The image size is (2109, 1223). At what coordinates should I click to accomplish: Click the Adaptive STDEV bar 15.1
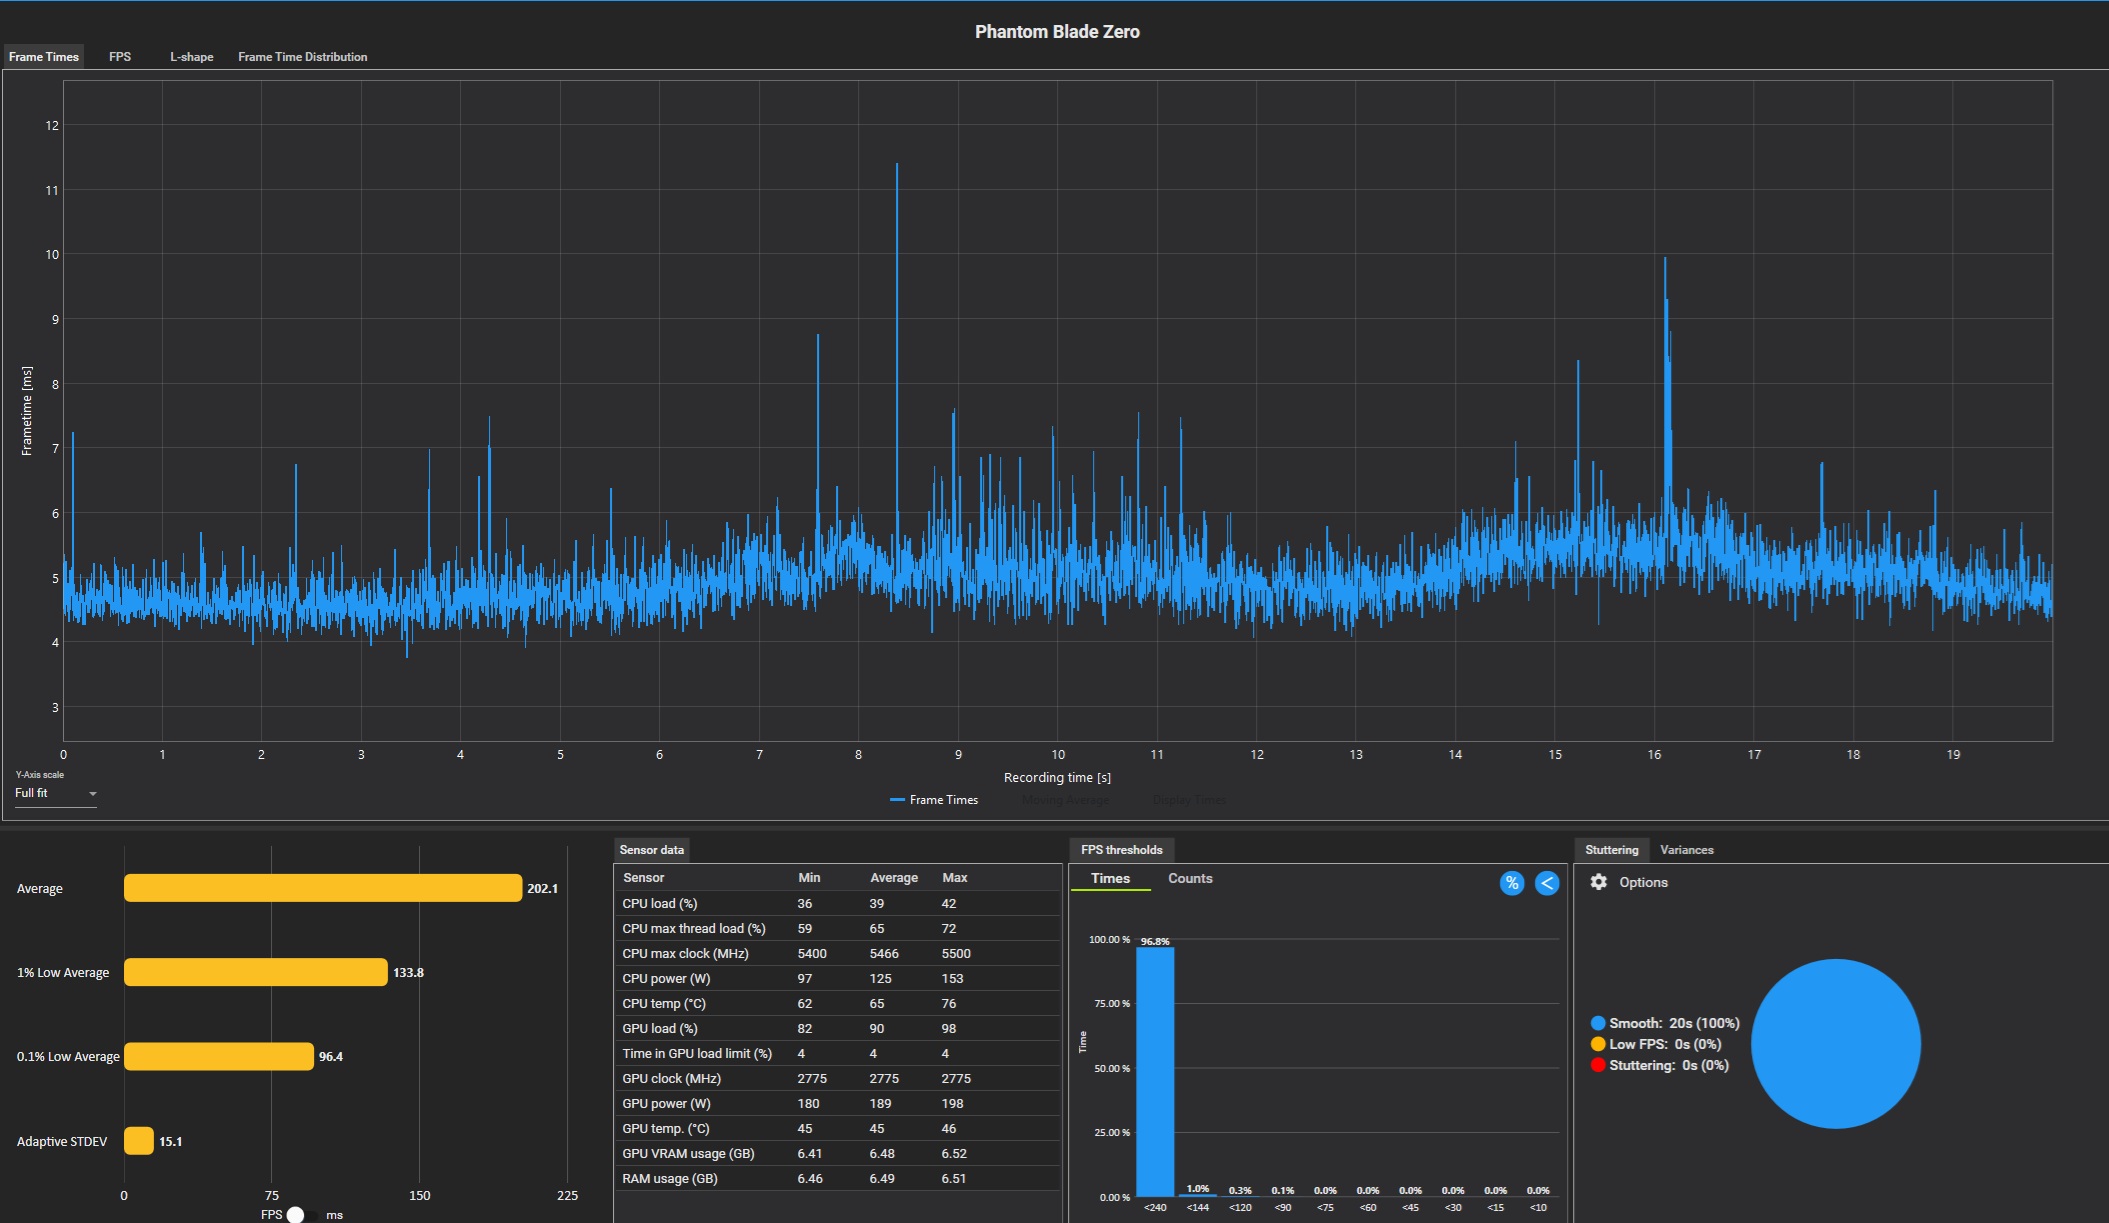tap(139, 1141)
